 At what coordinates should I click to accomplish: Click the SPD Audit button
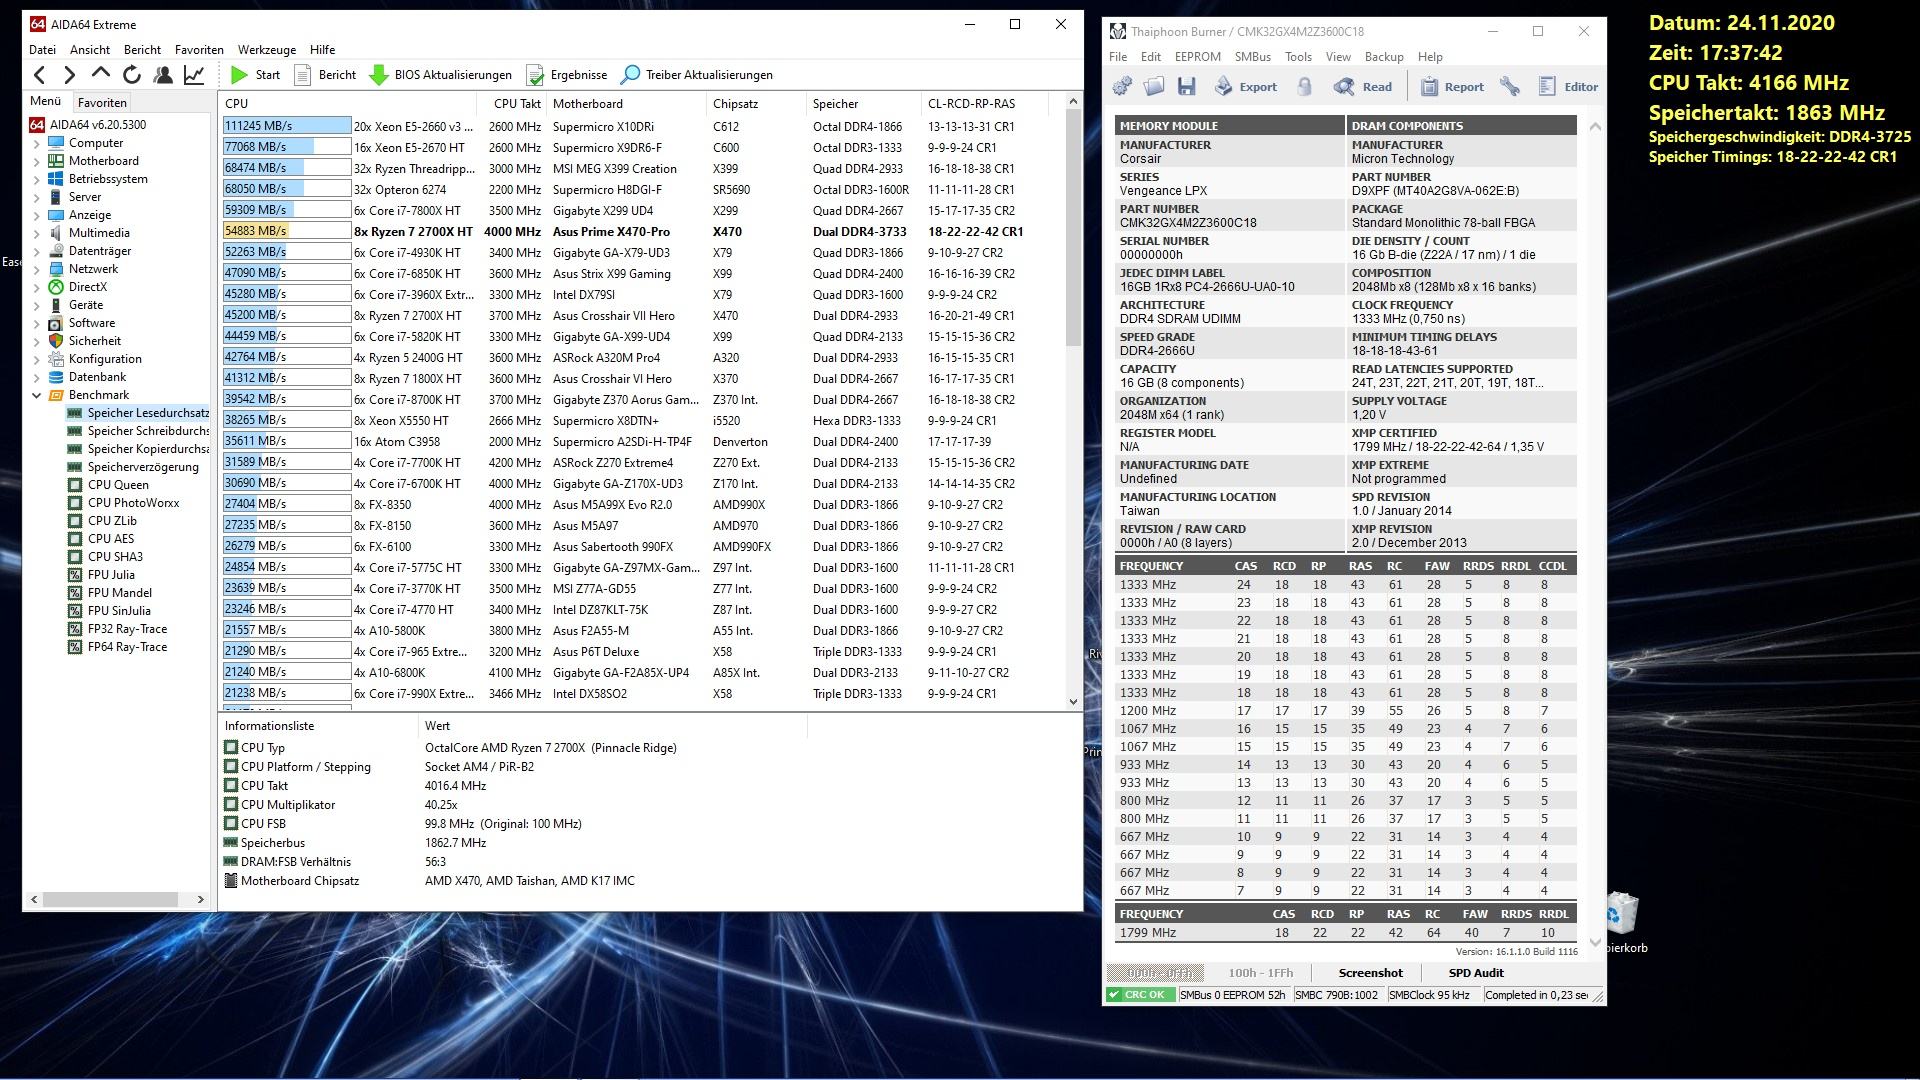pyautogui.click(x=1475, y=973)
